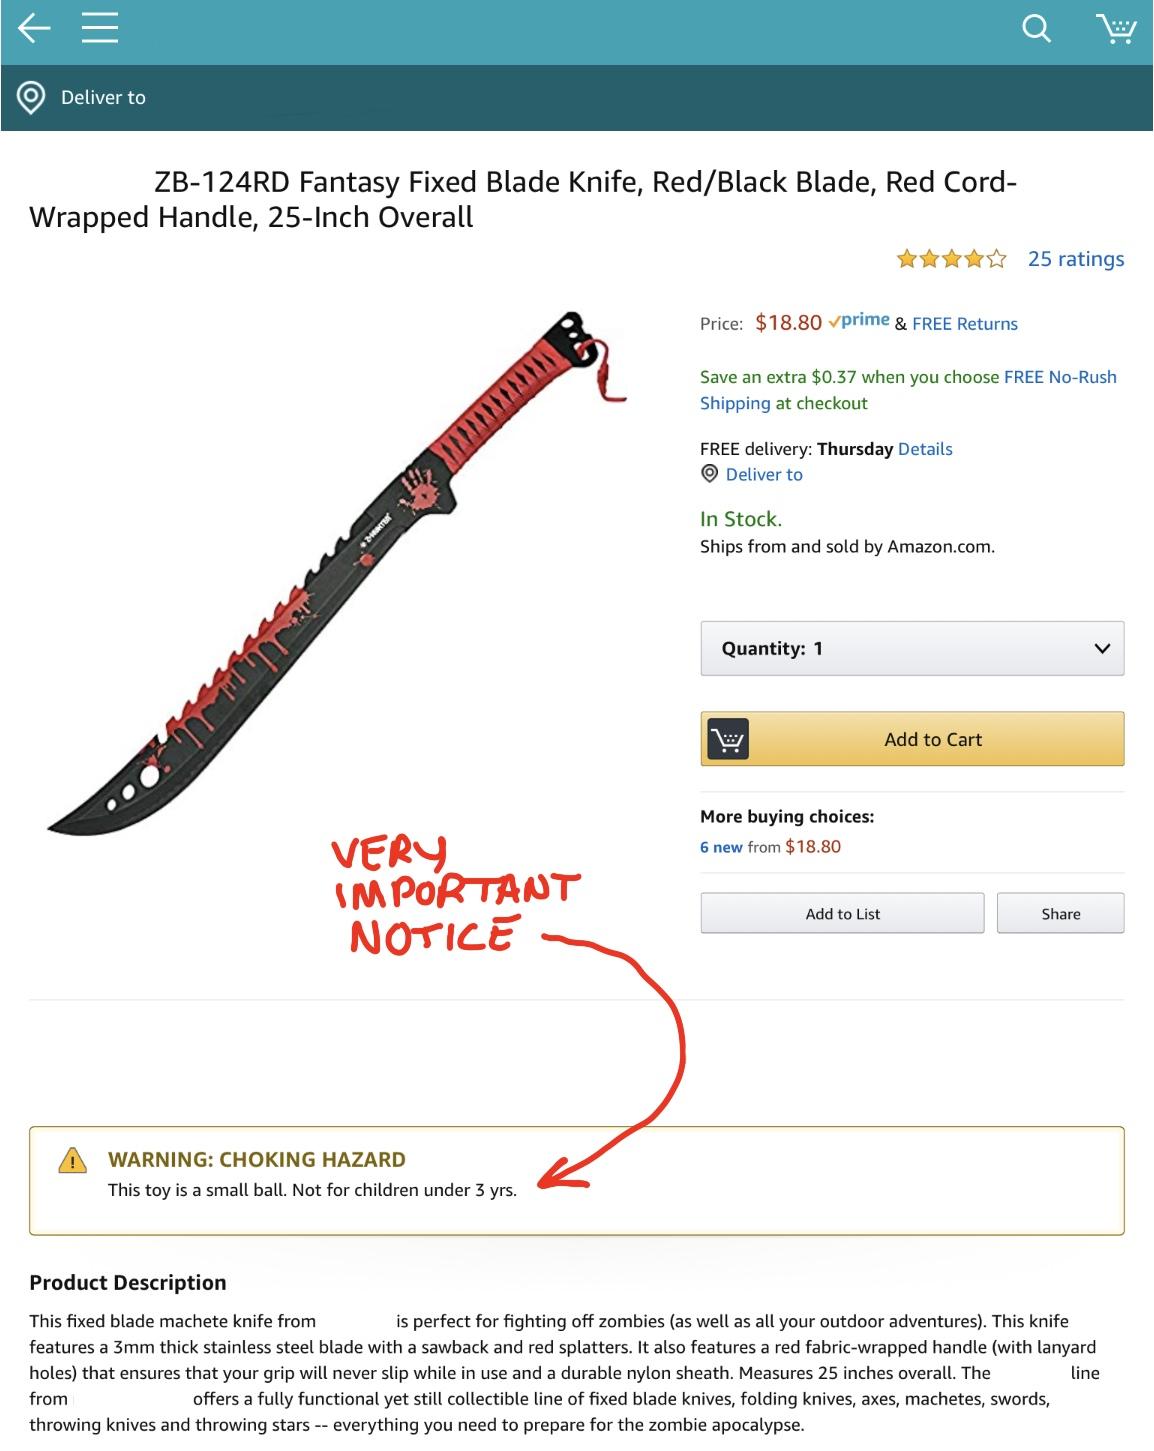Open FREE No-Rush Shipping link
Screen dimensions: 1154x1451
pyautogui.click(x=908, y=390)
